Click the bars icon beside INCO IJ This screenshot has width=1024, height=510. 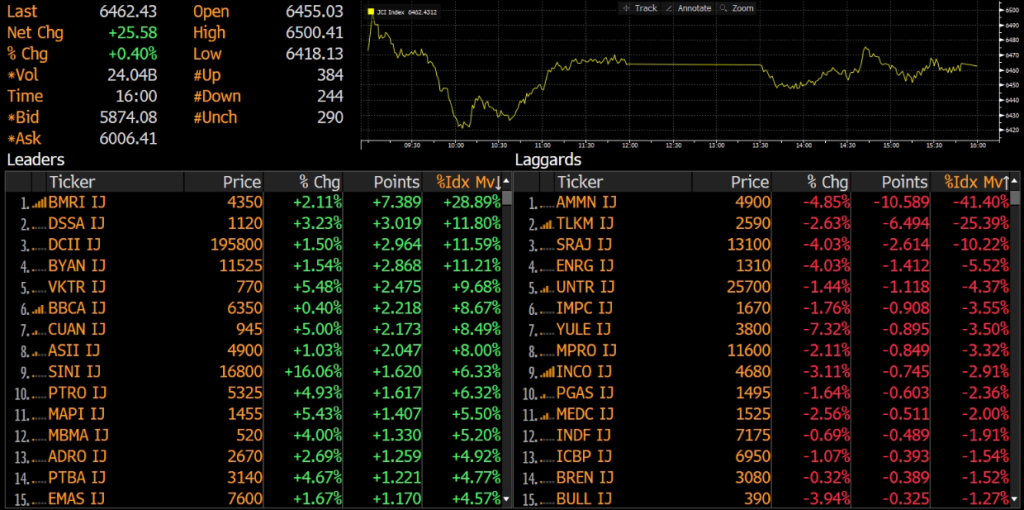547,373
